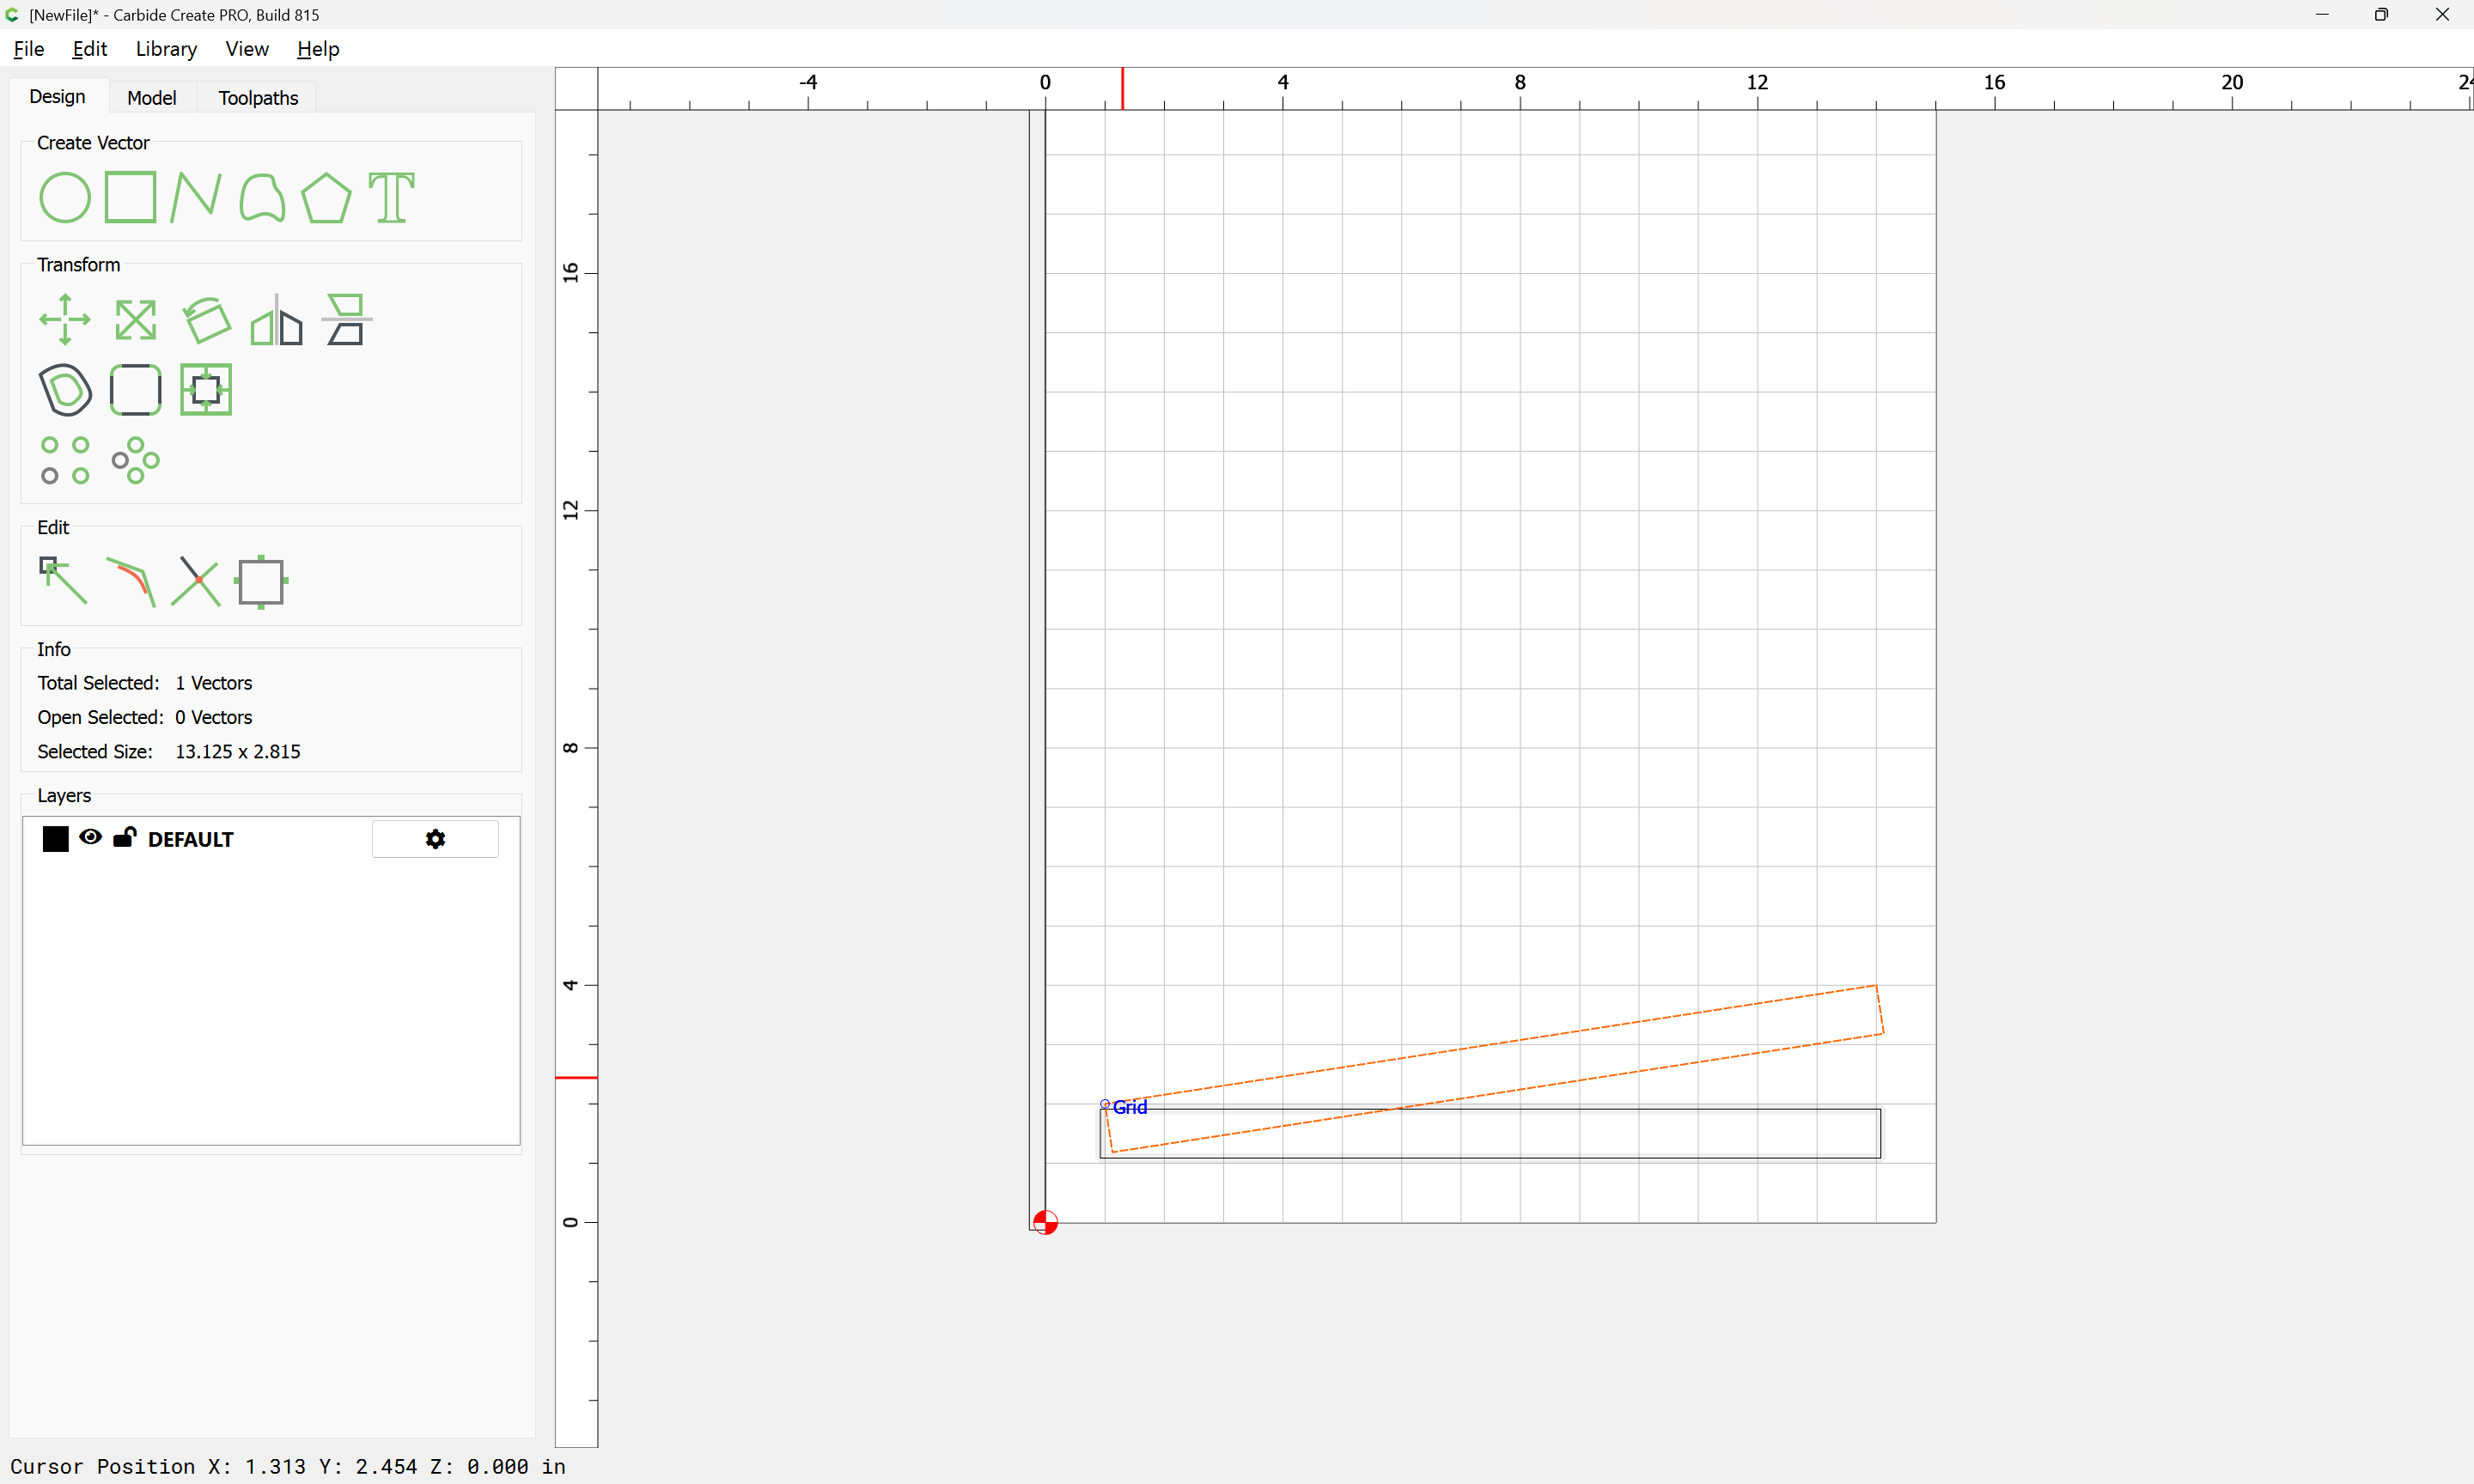
Task: Click DEFAULT layer black color swatch
Action: (56, 839)
